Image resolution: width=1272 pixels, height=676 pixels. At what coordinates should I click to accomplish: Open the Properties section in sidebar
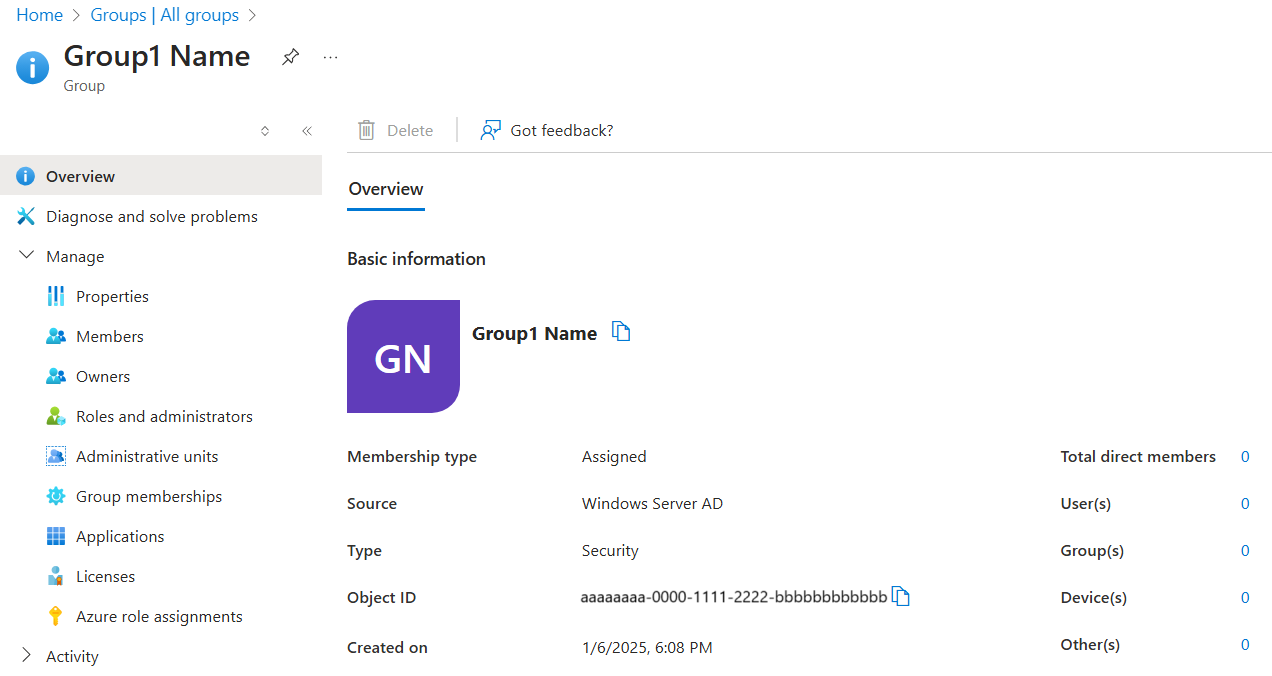[x=110, y=295]
